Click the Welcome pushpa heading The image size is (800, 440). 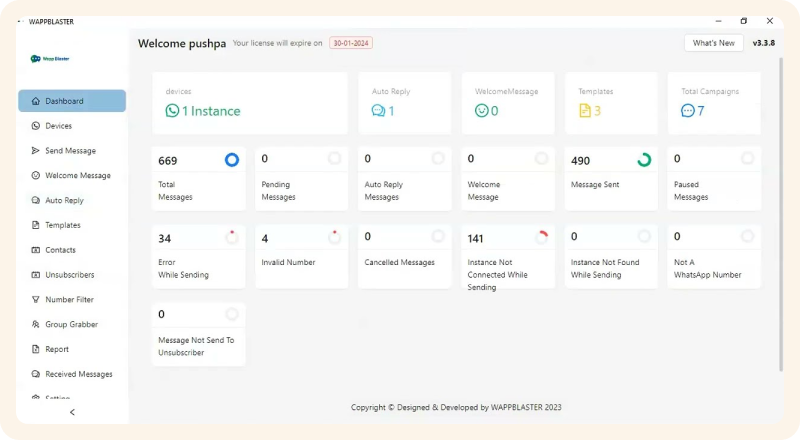[x=182, y=43]
